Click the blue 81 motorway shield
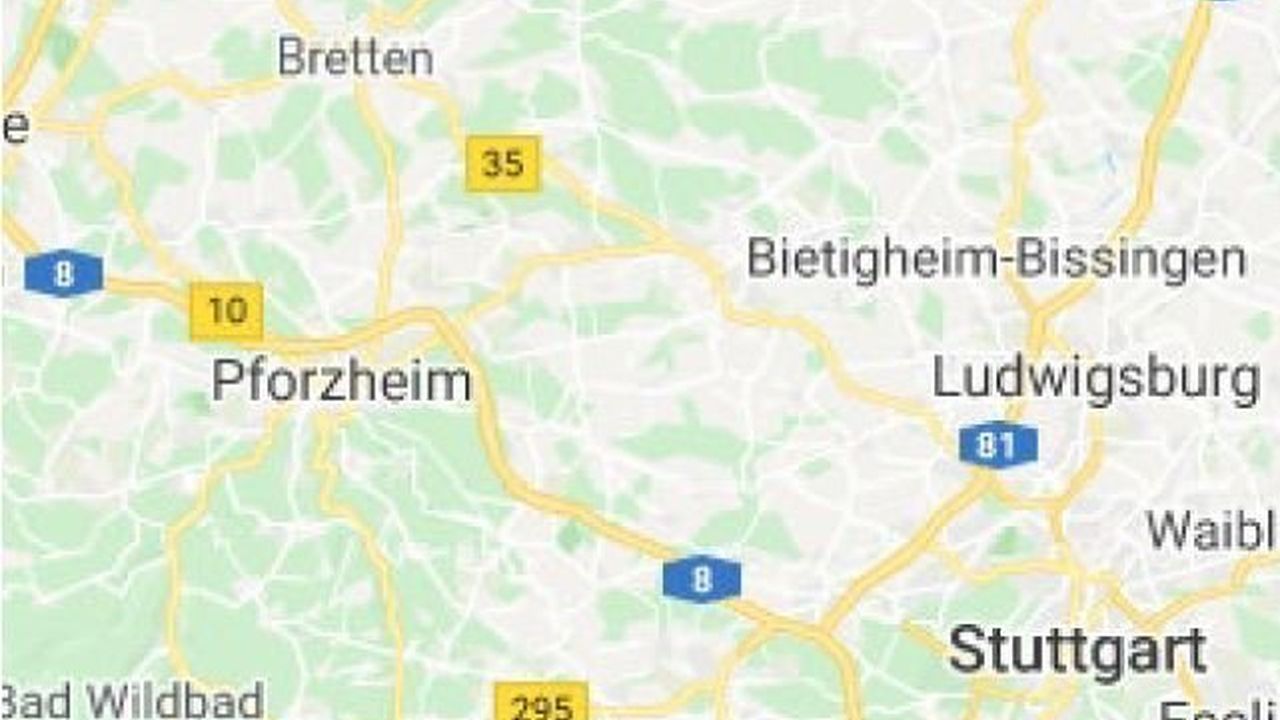This screenshot has width=1280, height=720. coord(998,446)
